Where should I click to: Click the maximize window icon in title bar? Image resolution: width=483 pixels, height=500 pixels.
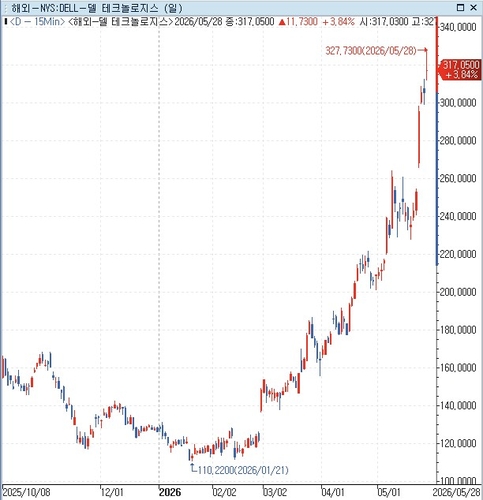click(460, 7)
